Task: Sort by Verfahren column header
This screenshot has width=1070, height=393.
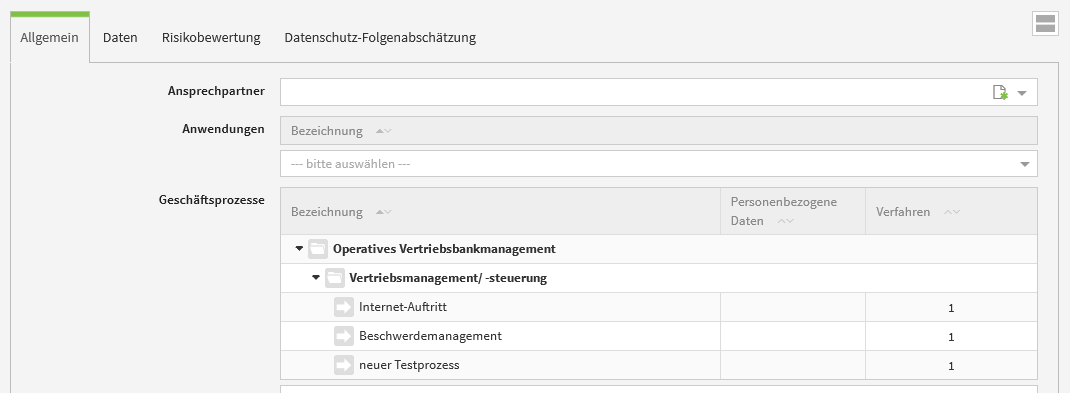Action: [918, 212]
